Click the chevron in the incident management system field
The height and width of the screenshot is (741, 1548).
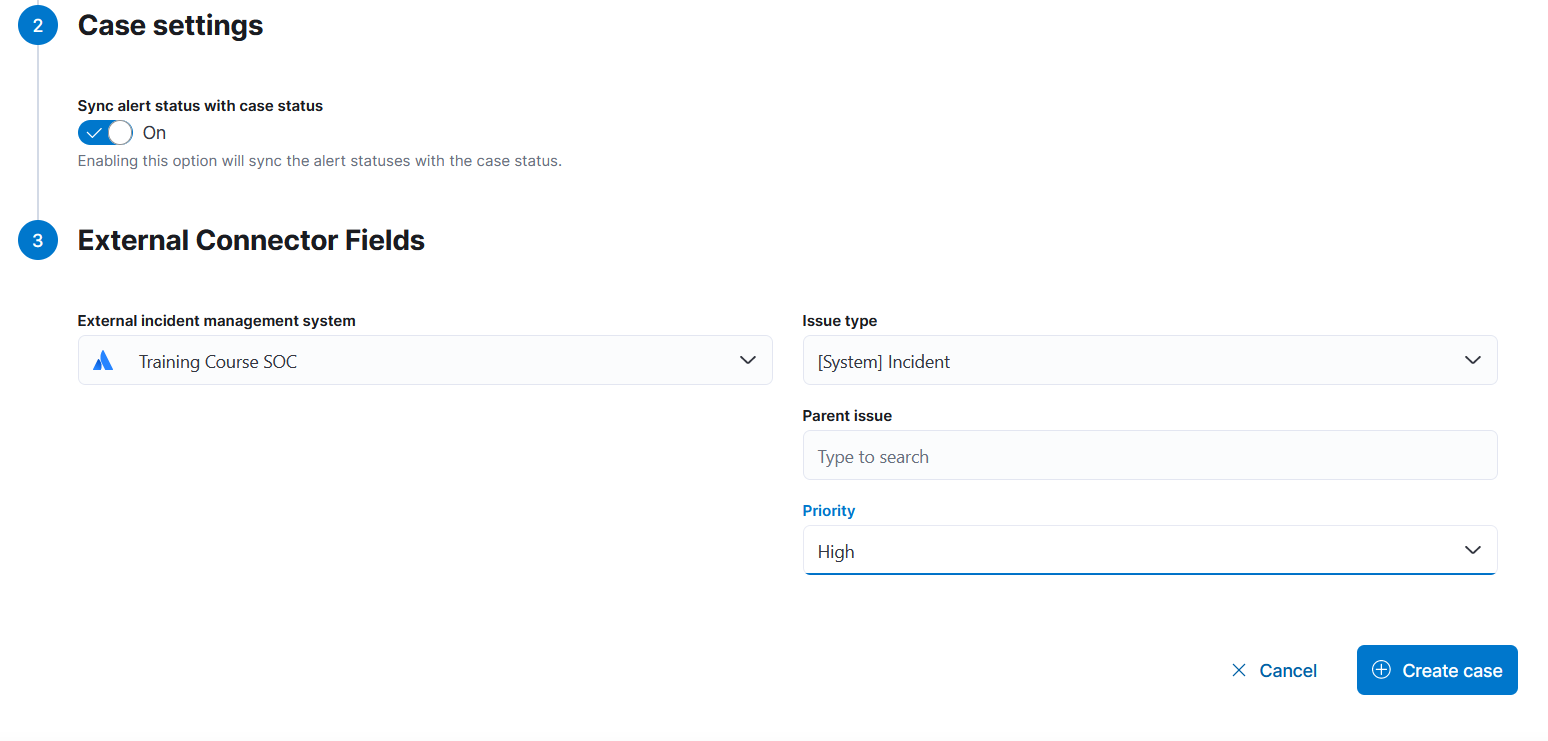(747, 360)
